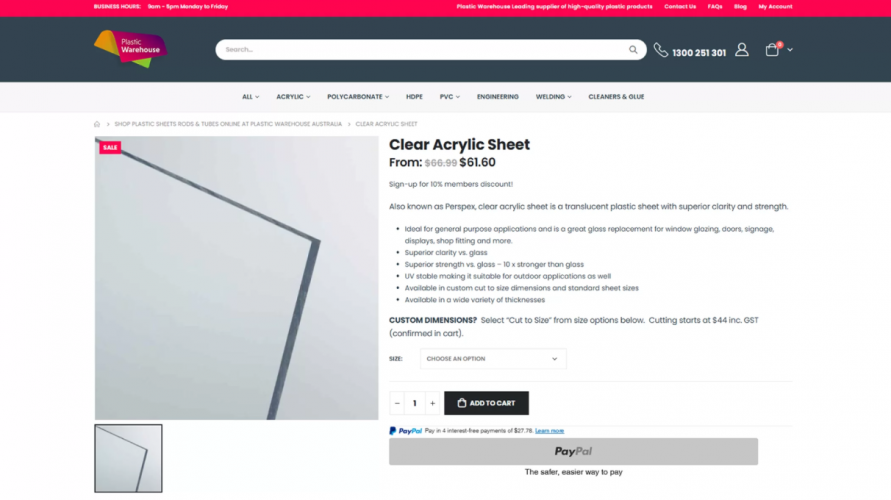
Task: Open the Contact Us link
Action: pos(680,7)
